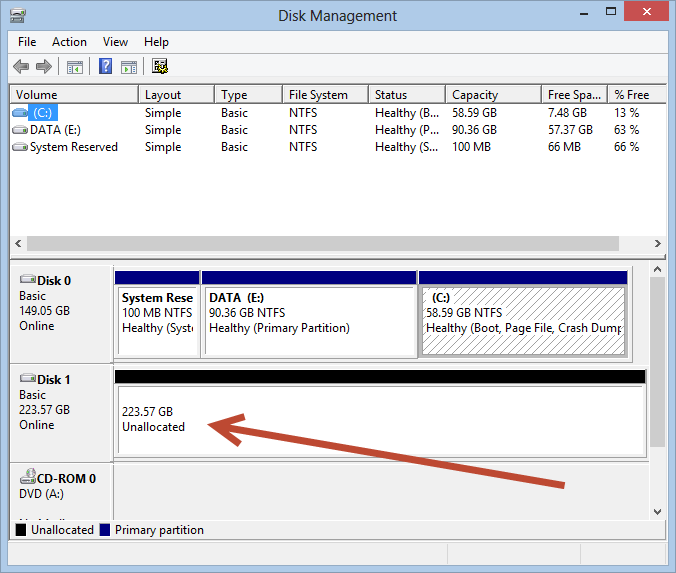This screenshot has width=676, height=573.
Task: Select the CD-ROM 0 drive icon
Action: [27, 478]
